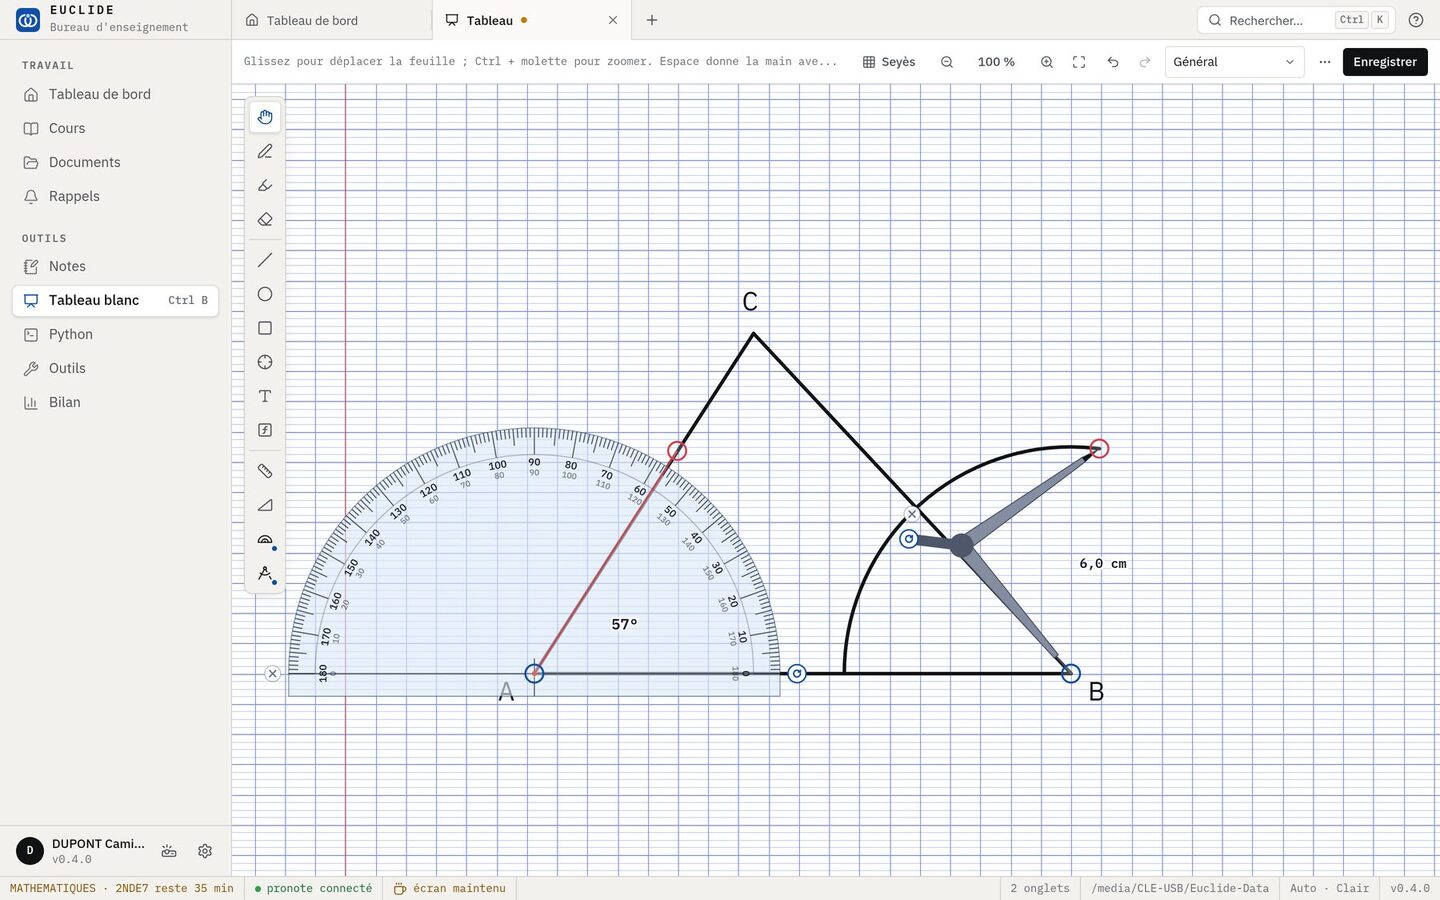This screenshot has height=900, width=1440.
Task: Zoom in on the whiteboard
Action: (x=1047, y=62)
